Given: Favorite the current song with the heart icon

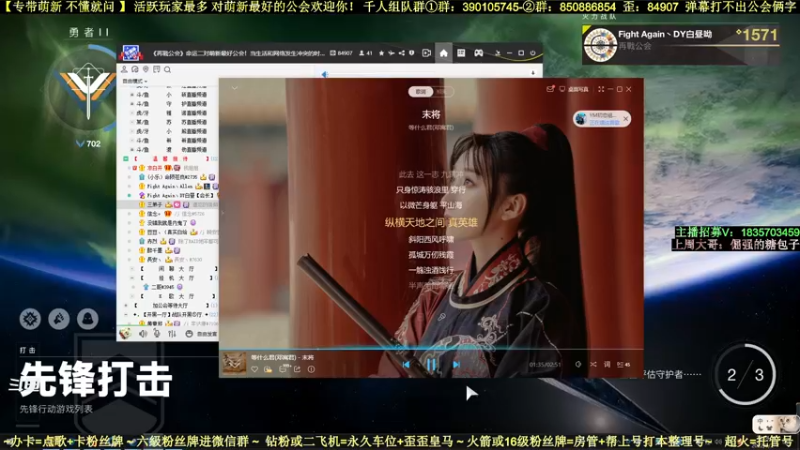Looking at the screenshot, I should tap(254, 369).
